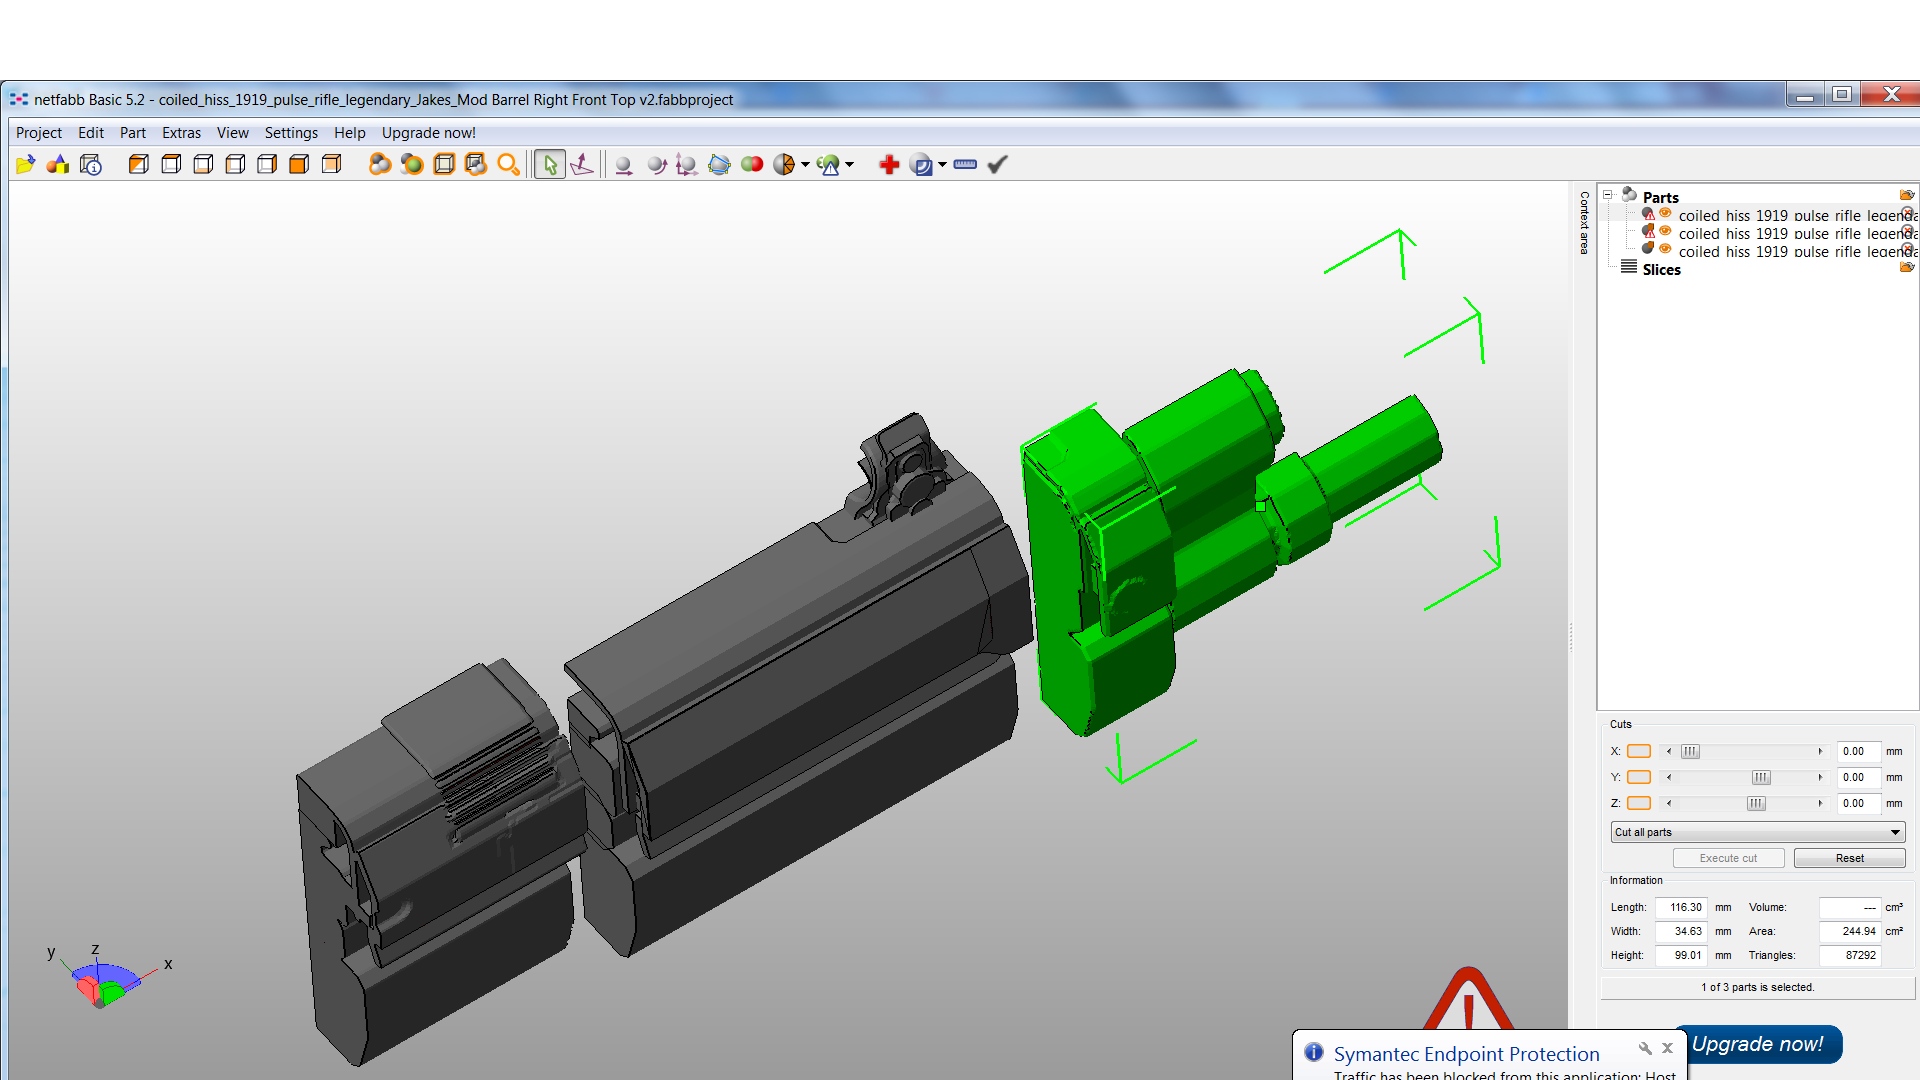Click the Z cut slider thumb

point(1756,804)
